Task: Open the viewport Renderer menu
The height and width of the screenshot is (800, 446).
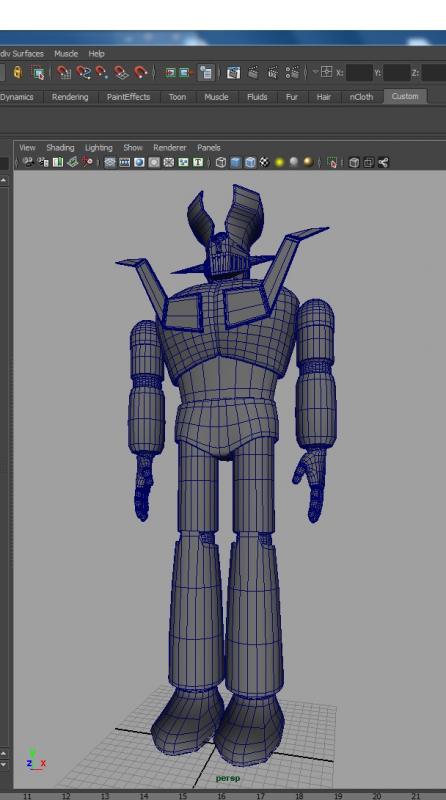Action: tap(169, 147)
